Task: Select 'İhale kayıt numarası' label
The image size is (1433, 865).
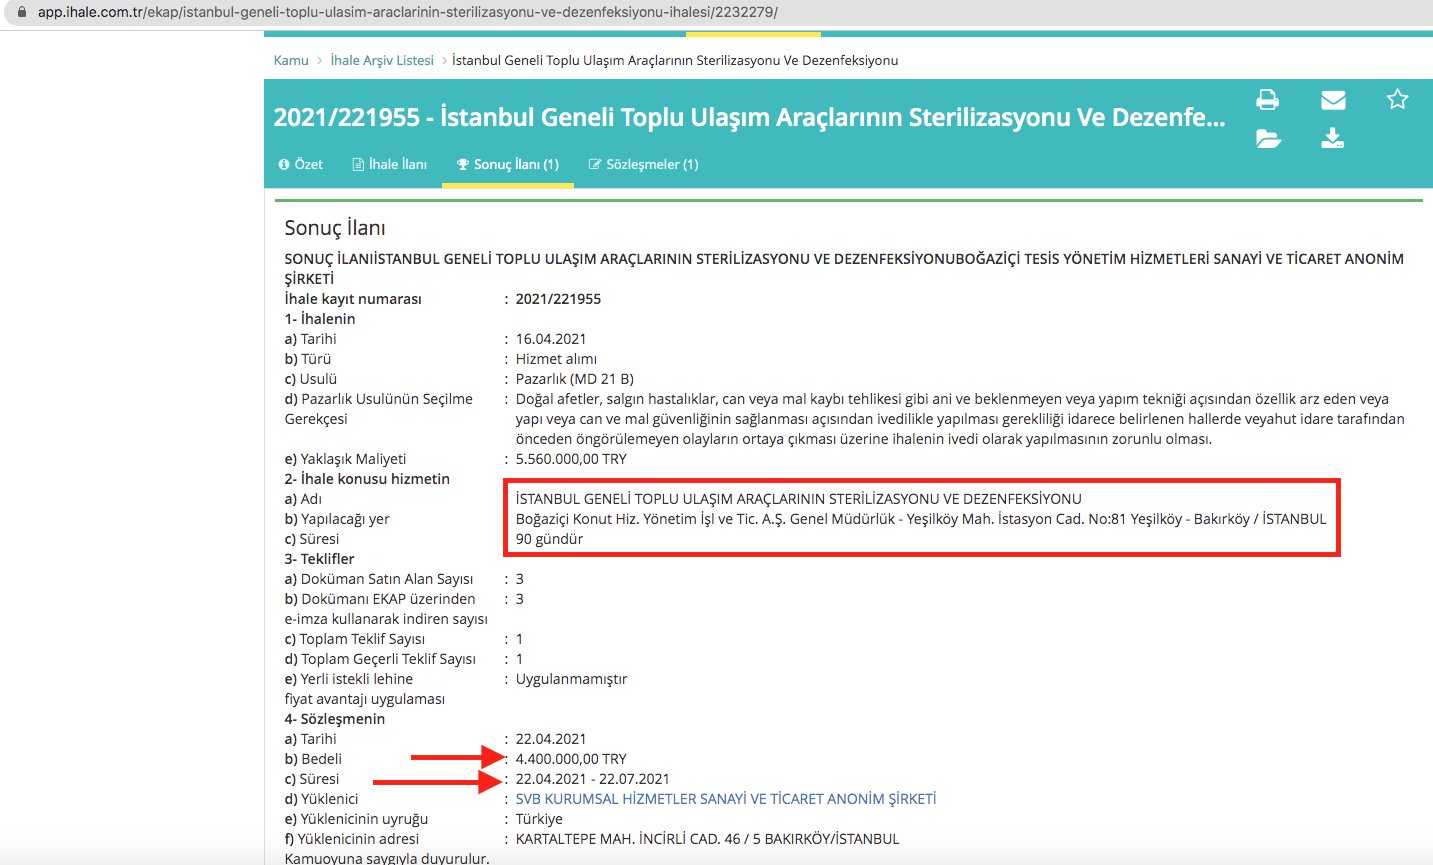Action: pos(353,299)
